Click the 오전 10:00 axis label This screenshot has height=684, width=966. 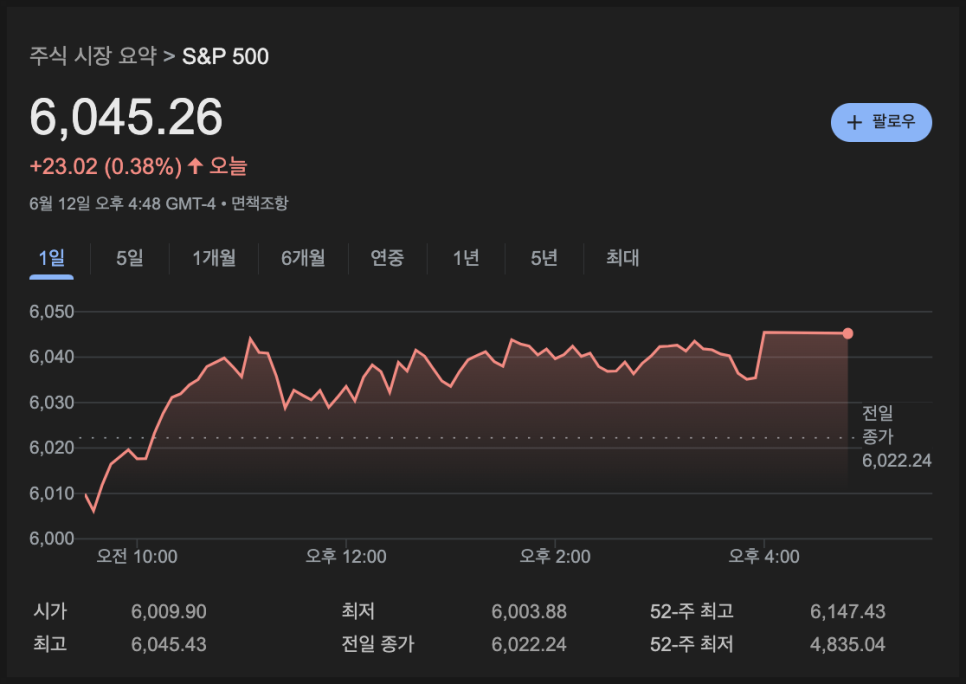pyautogui.click(x=137, y=556)
